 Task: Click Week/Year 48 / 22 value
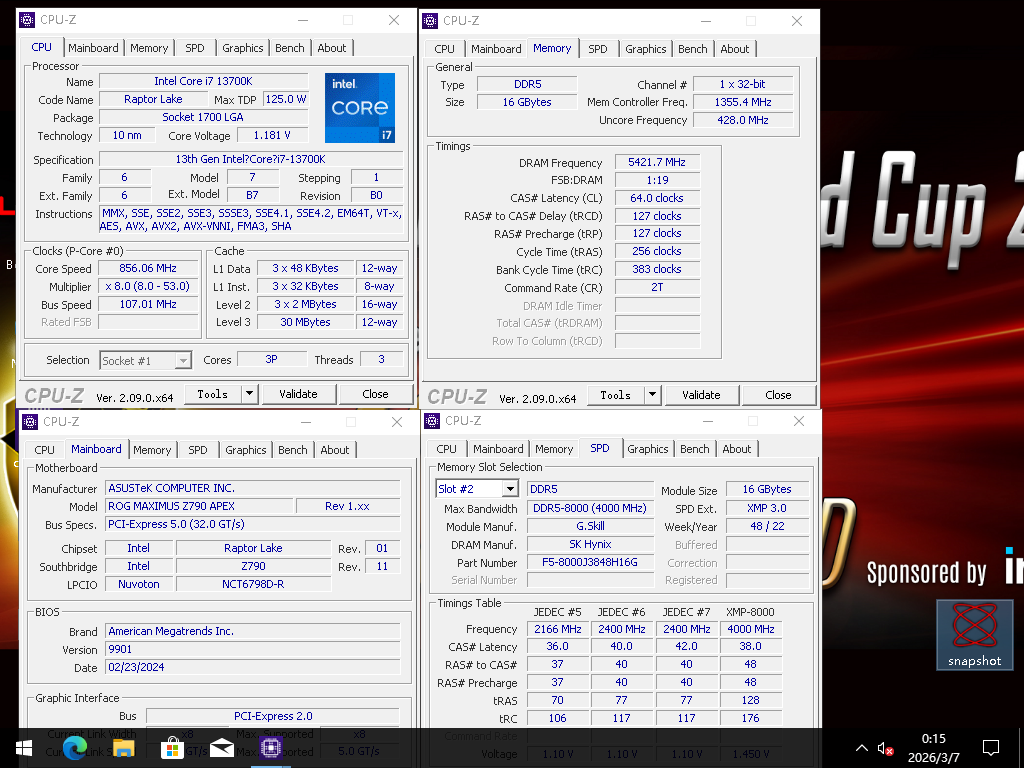767,526
